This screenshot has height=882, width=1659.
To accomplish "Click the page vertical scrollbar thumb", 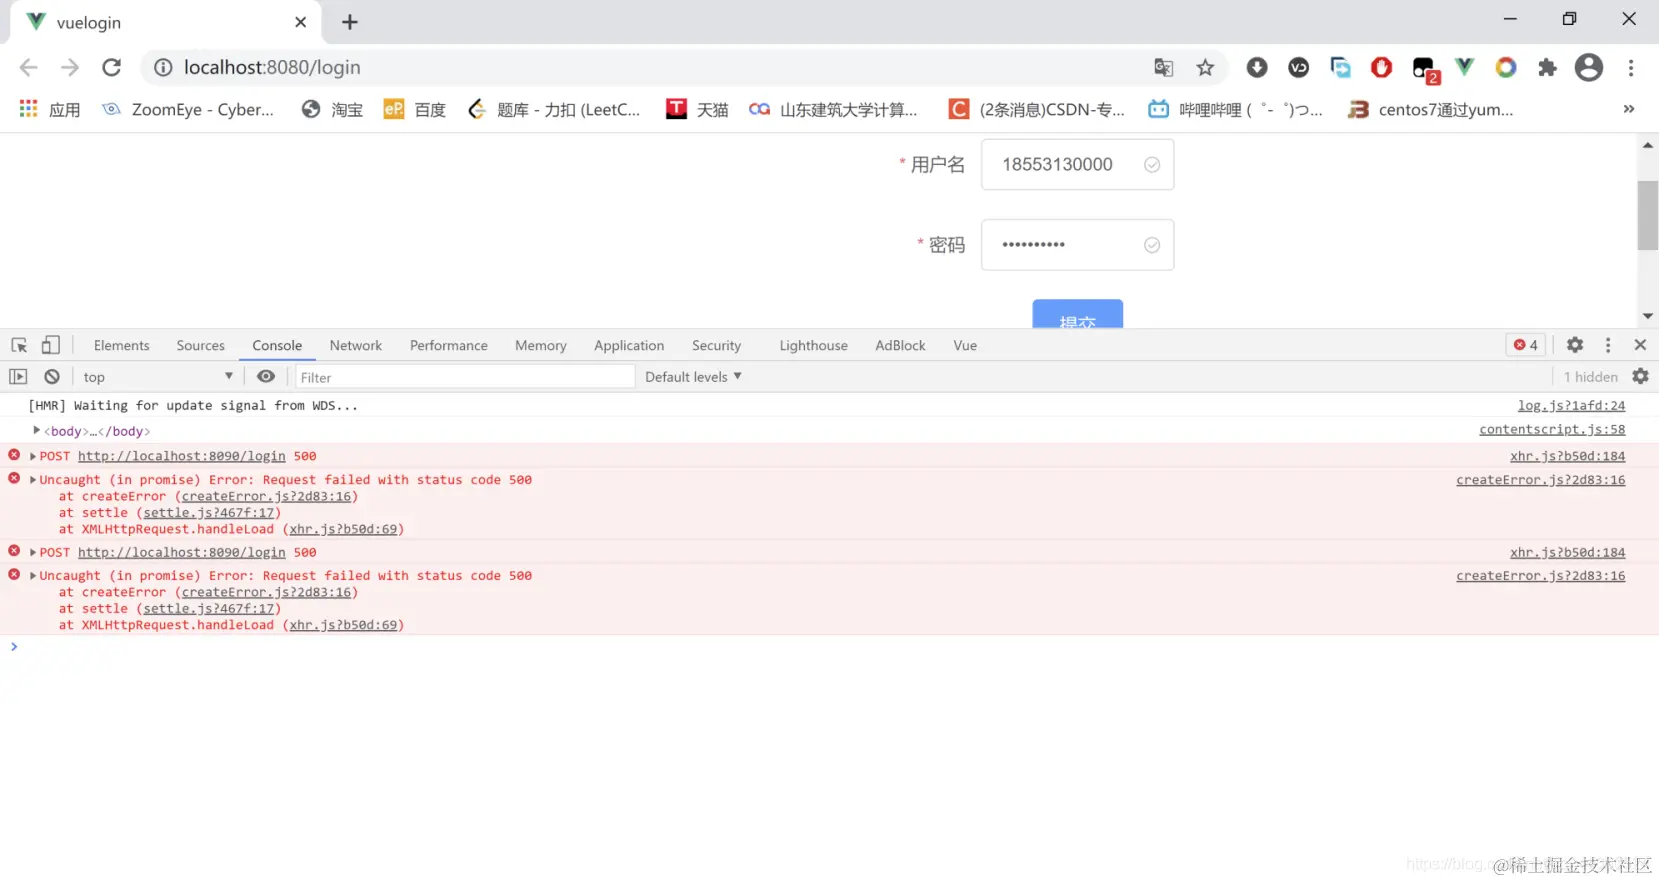I will point(1647,215).
